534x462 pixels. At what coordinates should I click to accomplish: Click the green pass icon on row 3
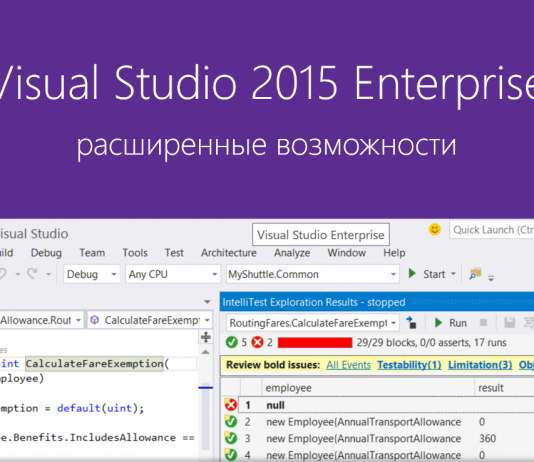click(x=231, y=438)
